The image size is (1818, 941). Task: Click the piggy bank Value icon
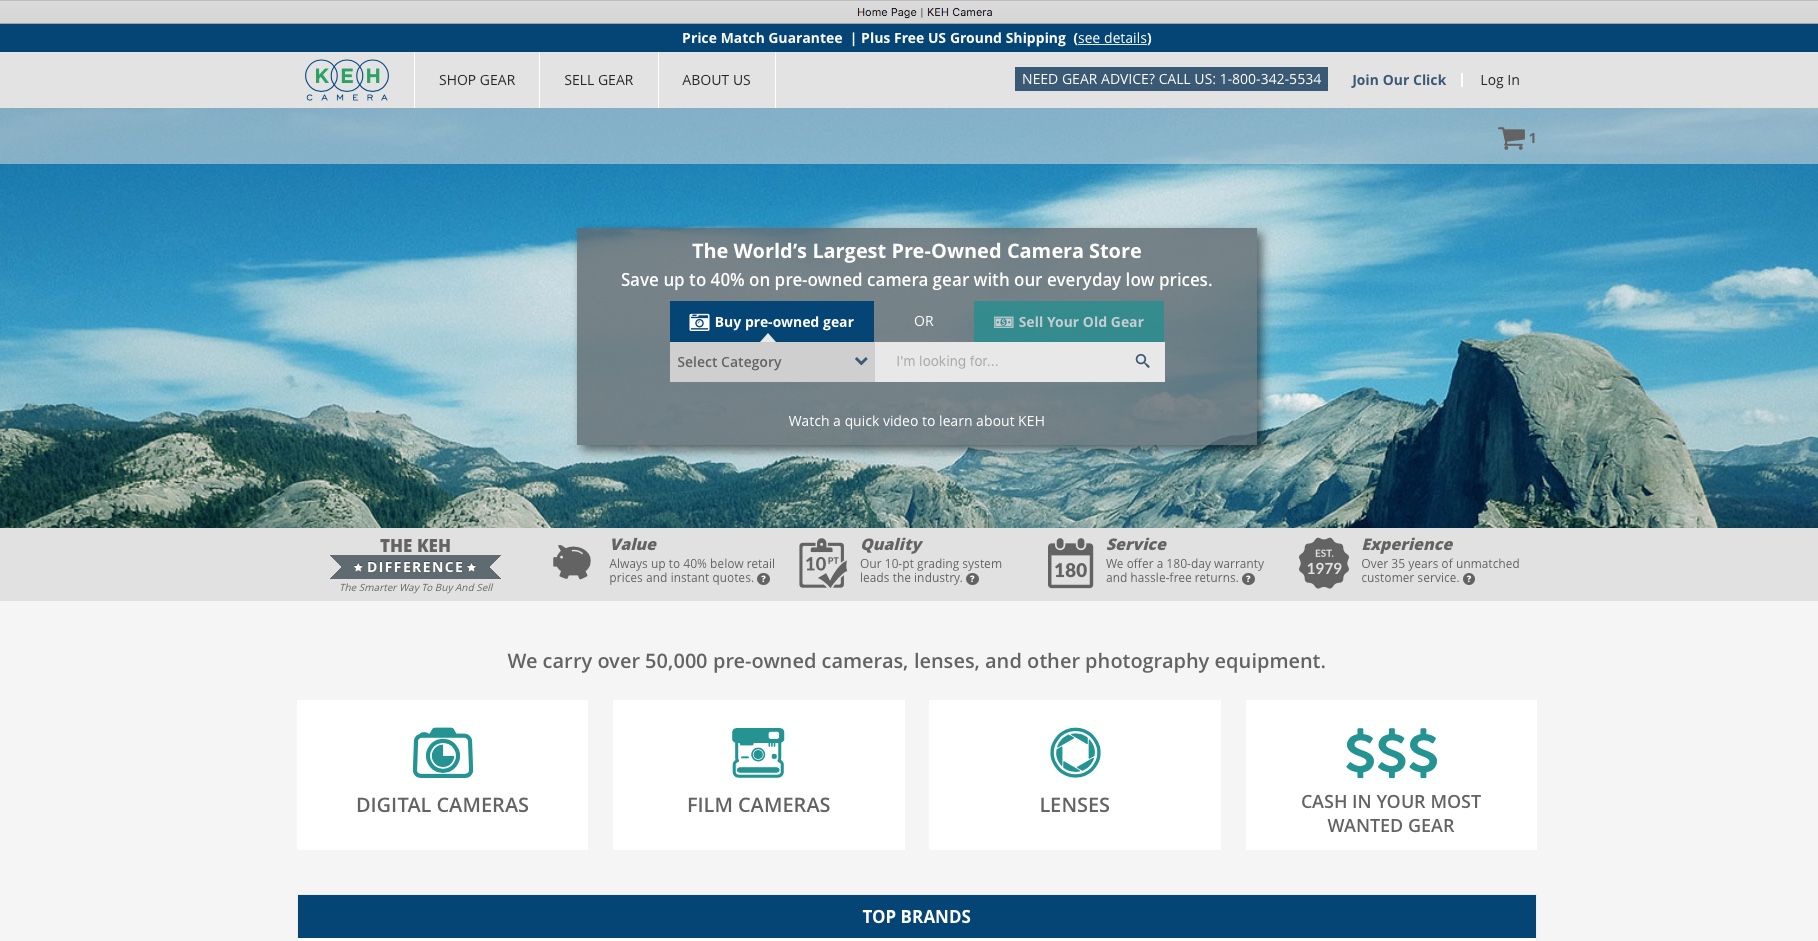(572, 562)
